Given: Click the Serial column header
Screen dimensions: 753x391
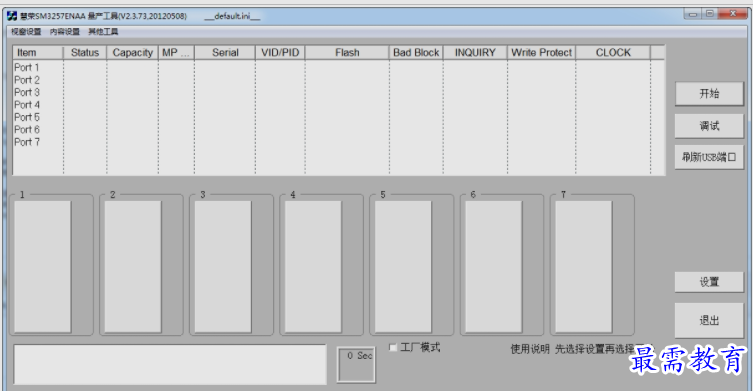Looking at the screenshot, I should [x=225, y=52].
